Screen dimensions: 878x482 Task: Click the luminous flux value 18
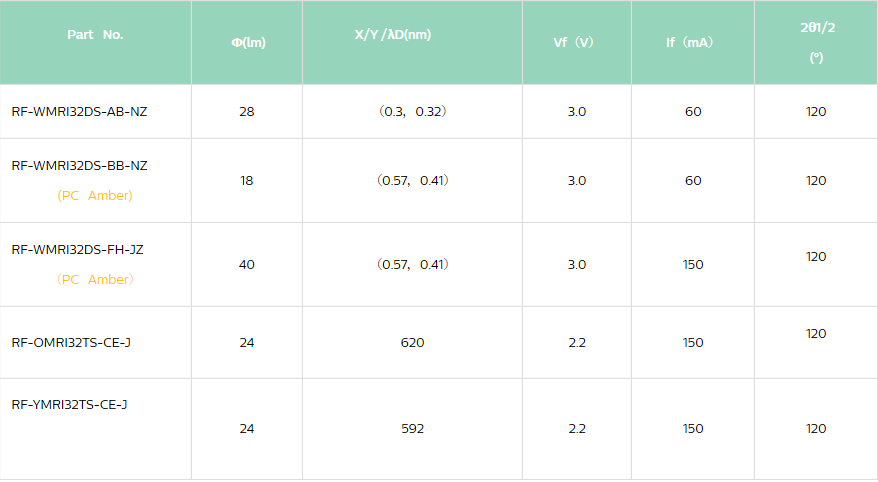click(x=247, y=181)
